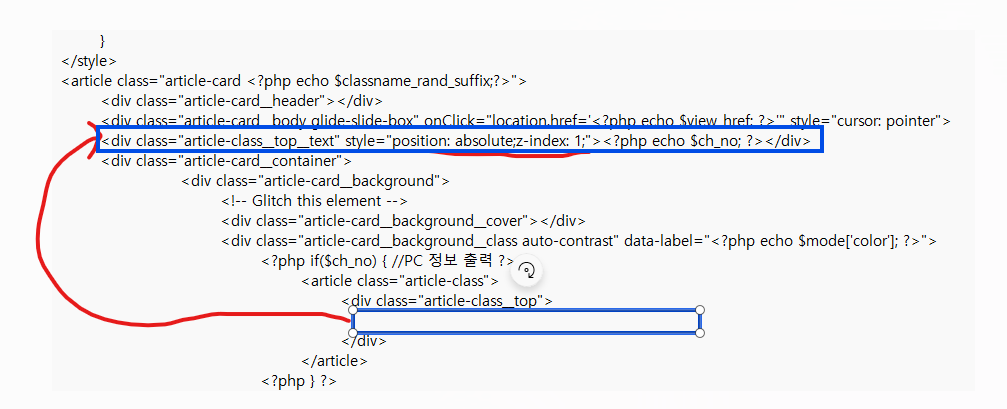
Task: Click the article-card__background__cover div line
Action: (403, 221)
